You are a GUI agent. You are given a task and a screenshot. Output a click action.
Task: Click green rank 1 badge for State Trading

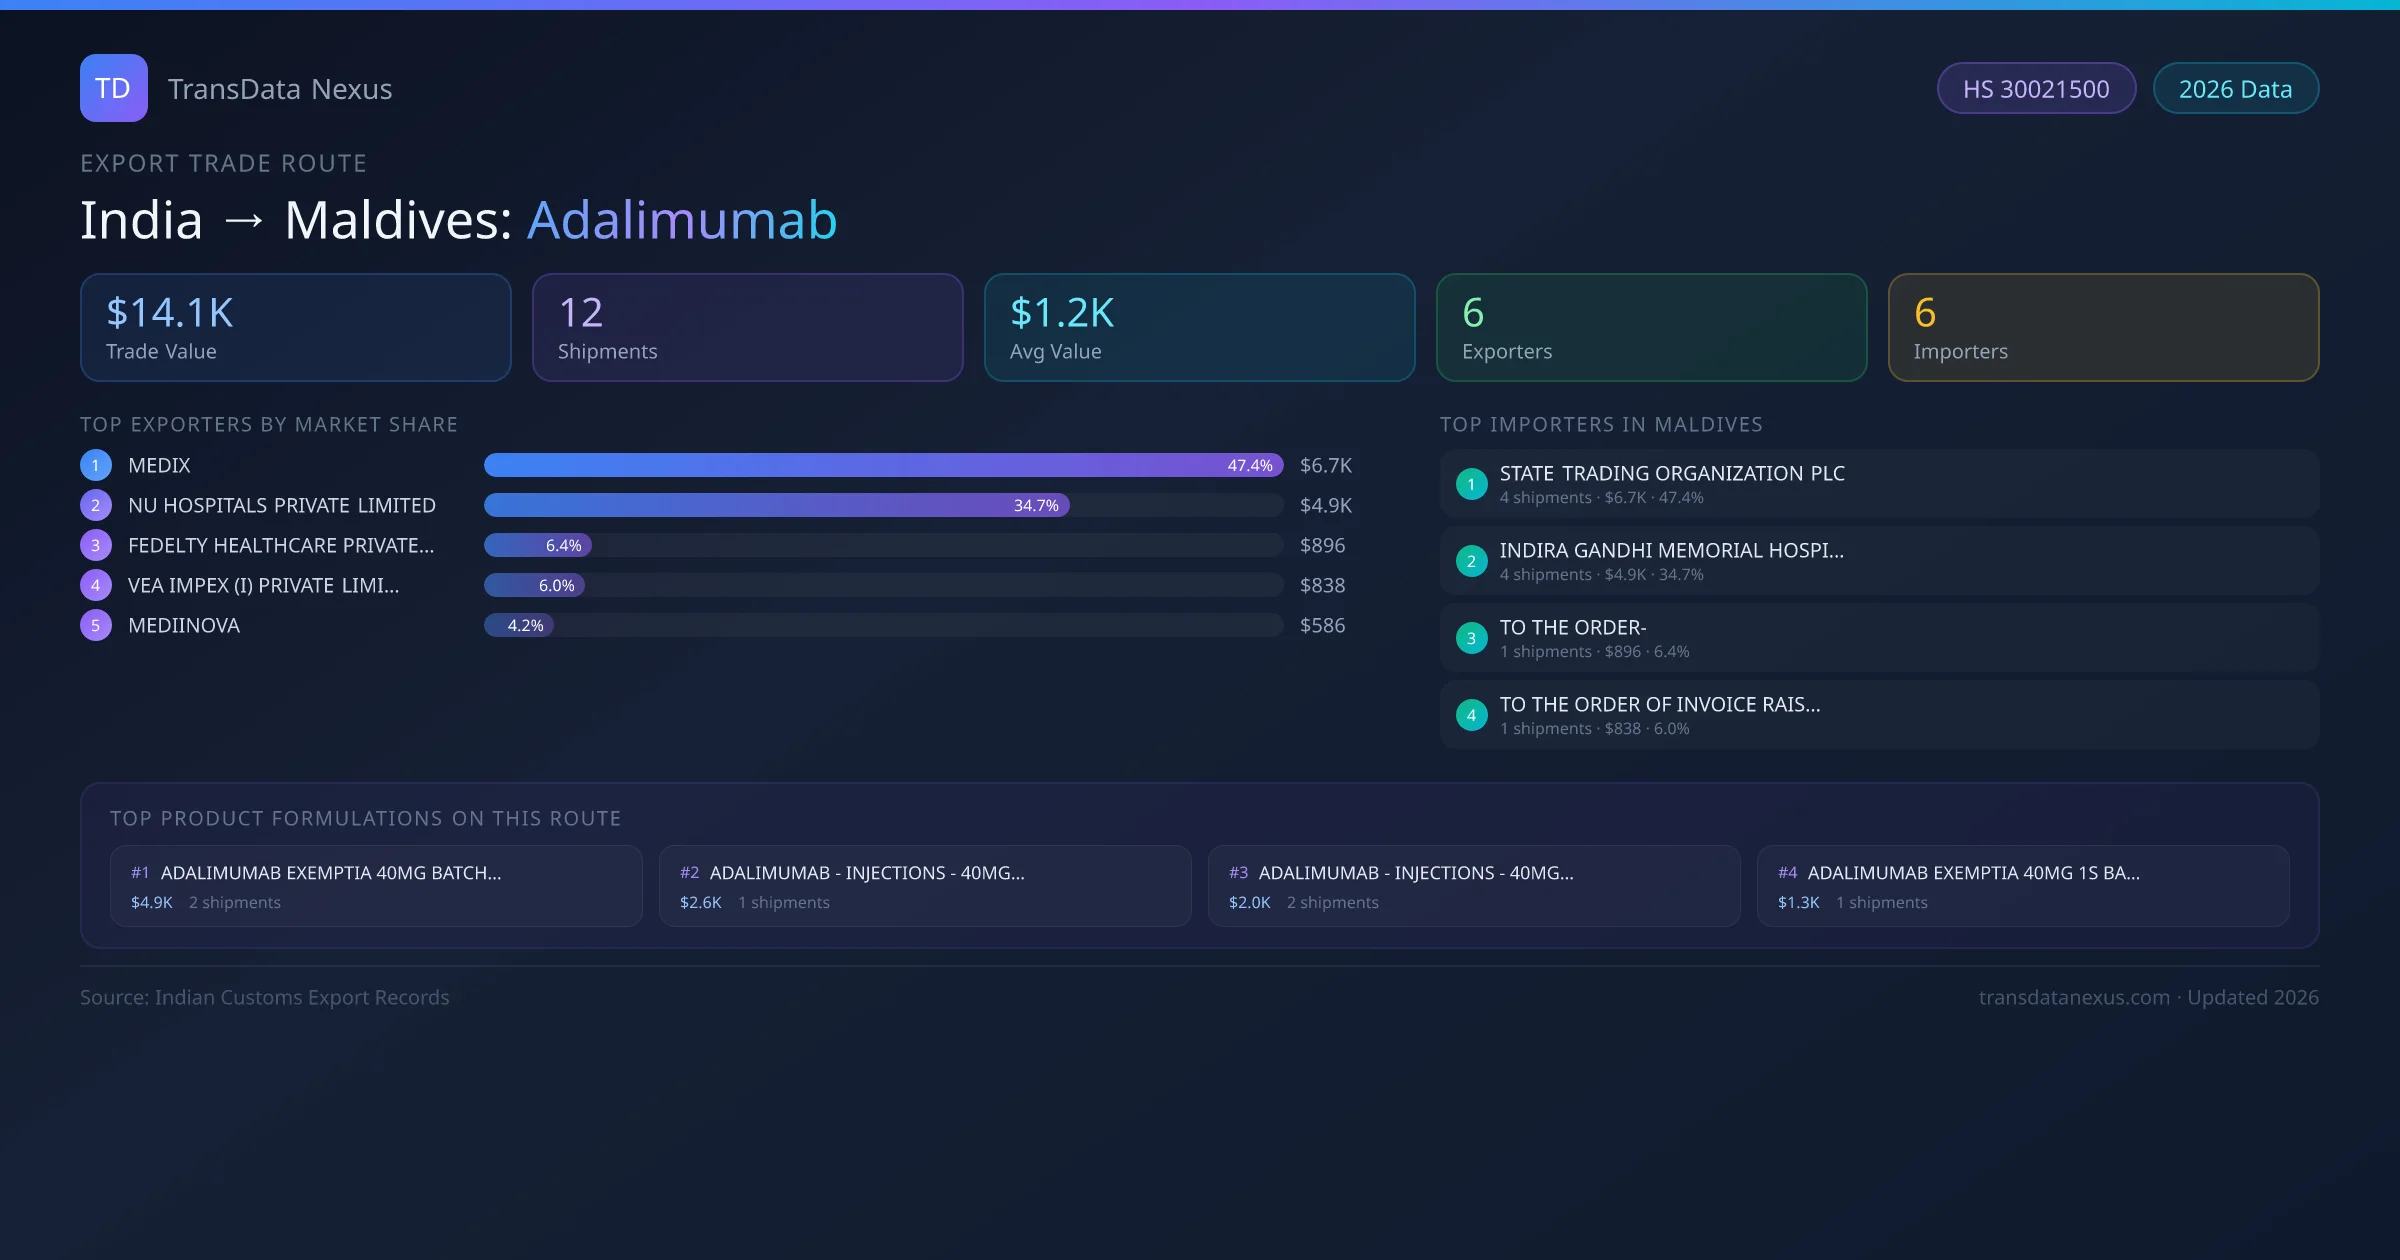click(x=1471, y=484)
